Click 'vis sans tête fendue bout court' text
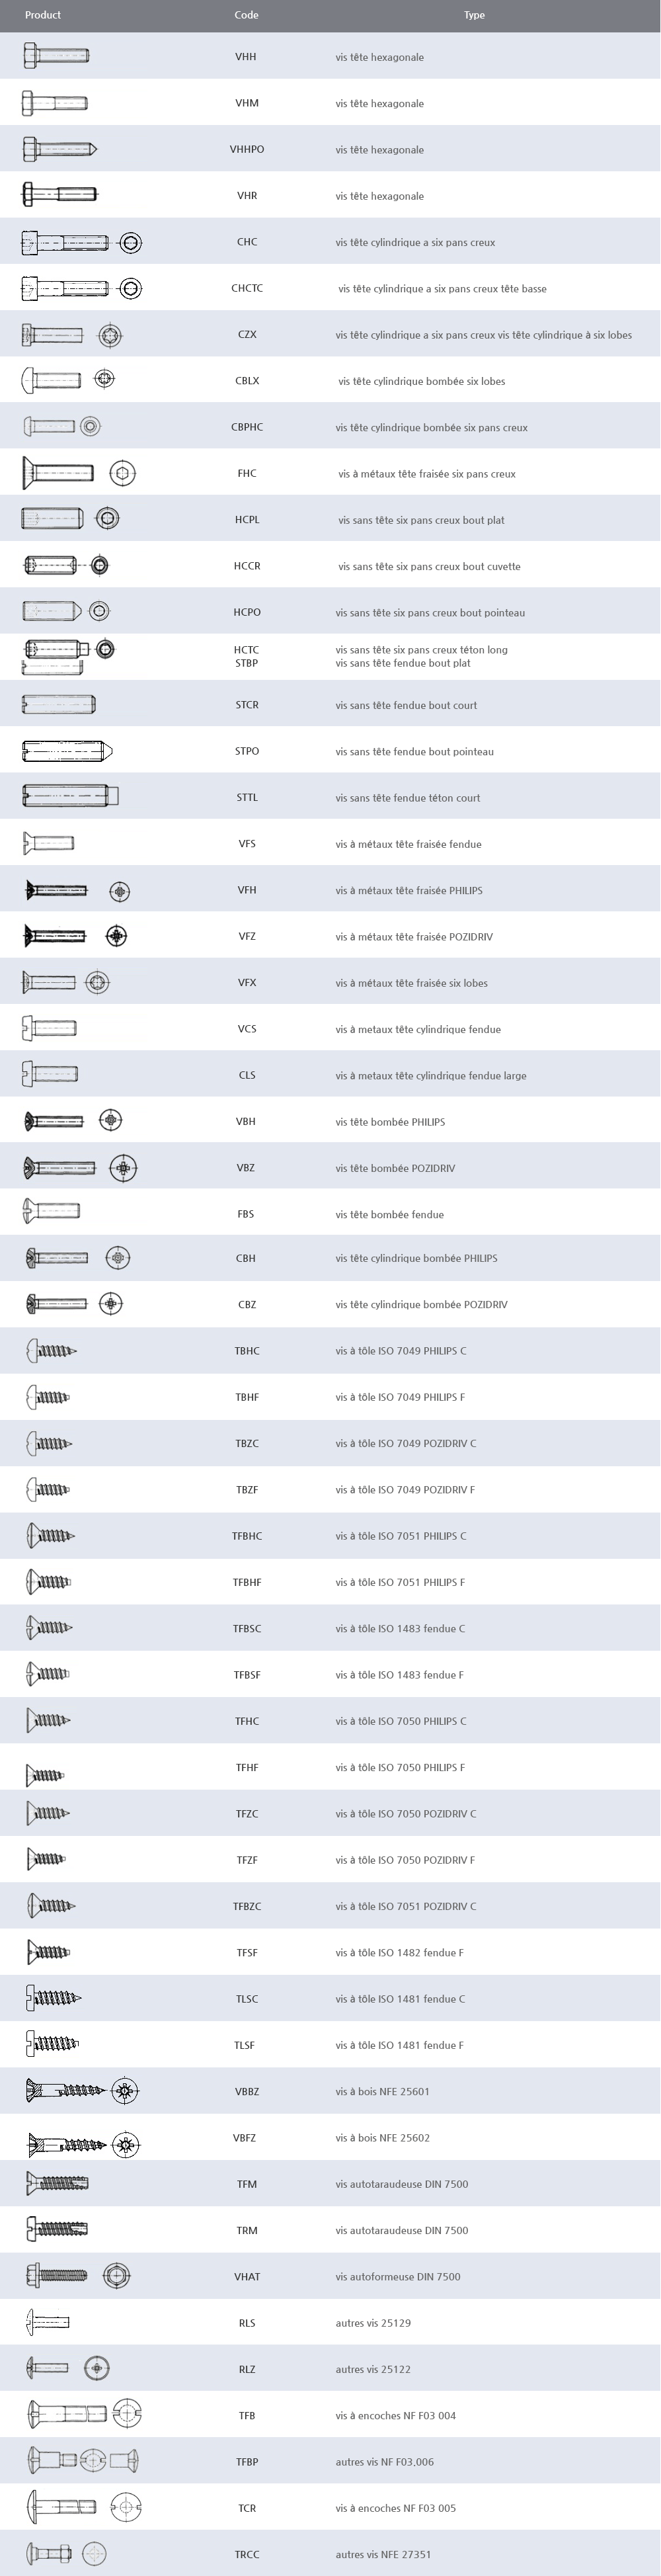The height and width of the screenshot is (2576, 661). click(406, 705)
